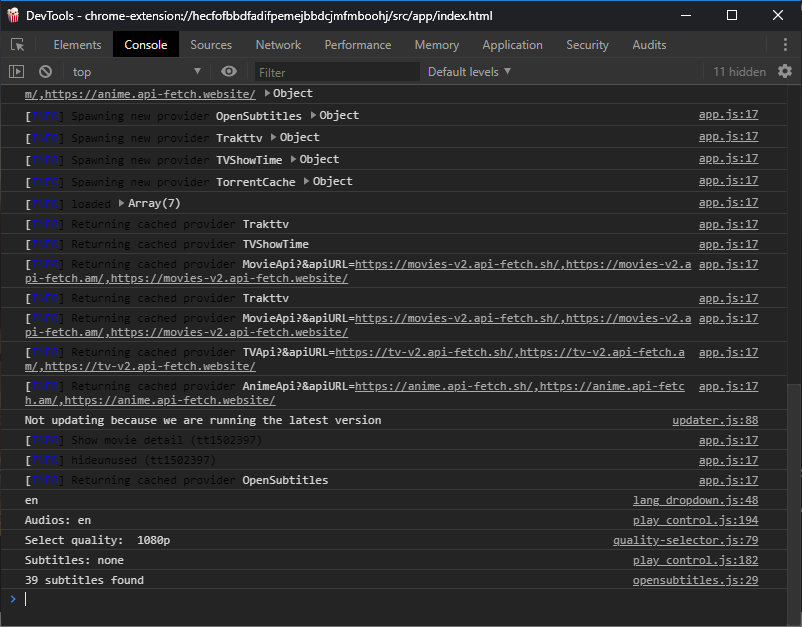Image resolution: width=802 pixels, height=627 pixels.
Task: Open the top execution context dropdown
Action: [136, 72]
